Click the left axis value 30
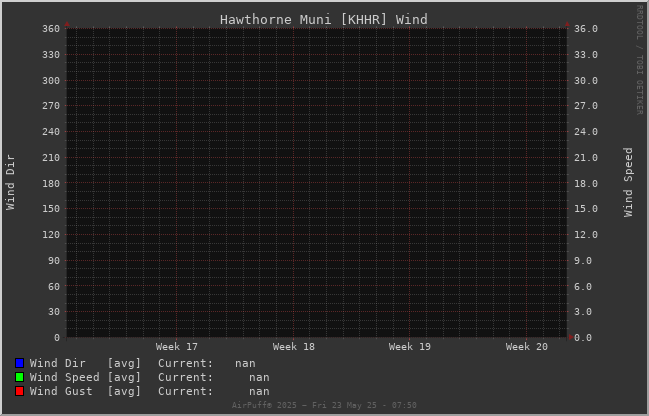Screen dimensions: 649x416 pyautogui.click(x=54, y=312)
